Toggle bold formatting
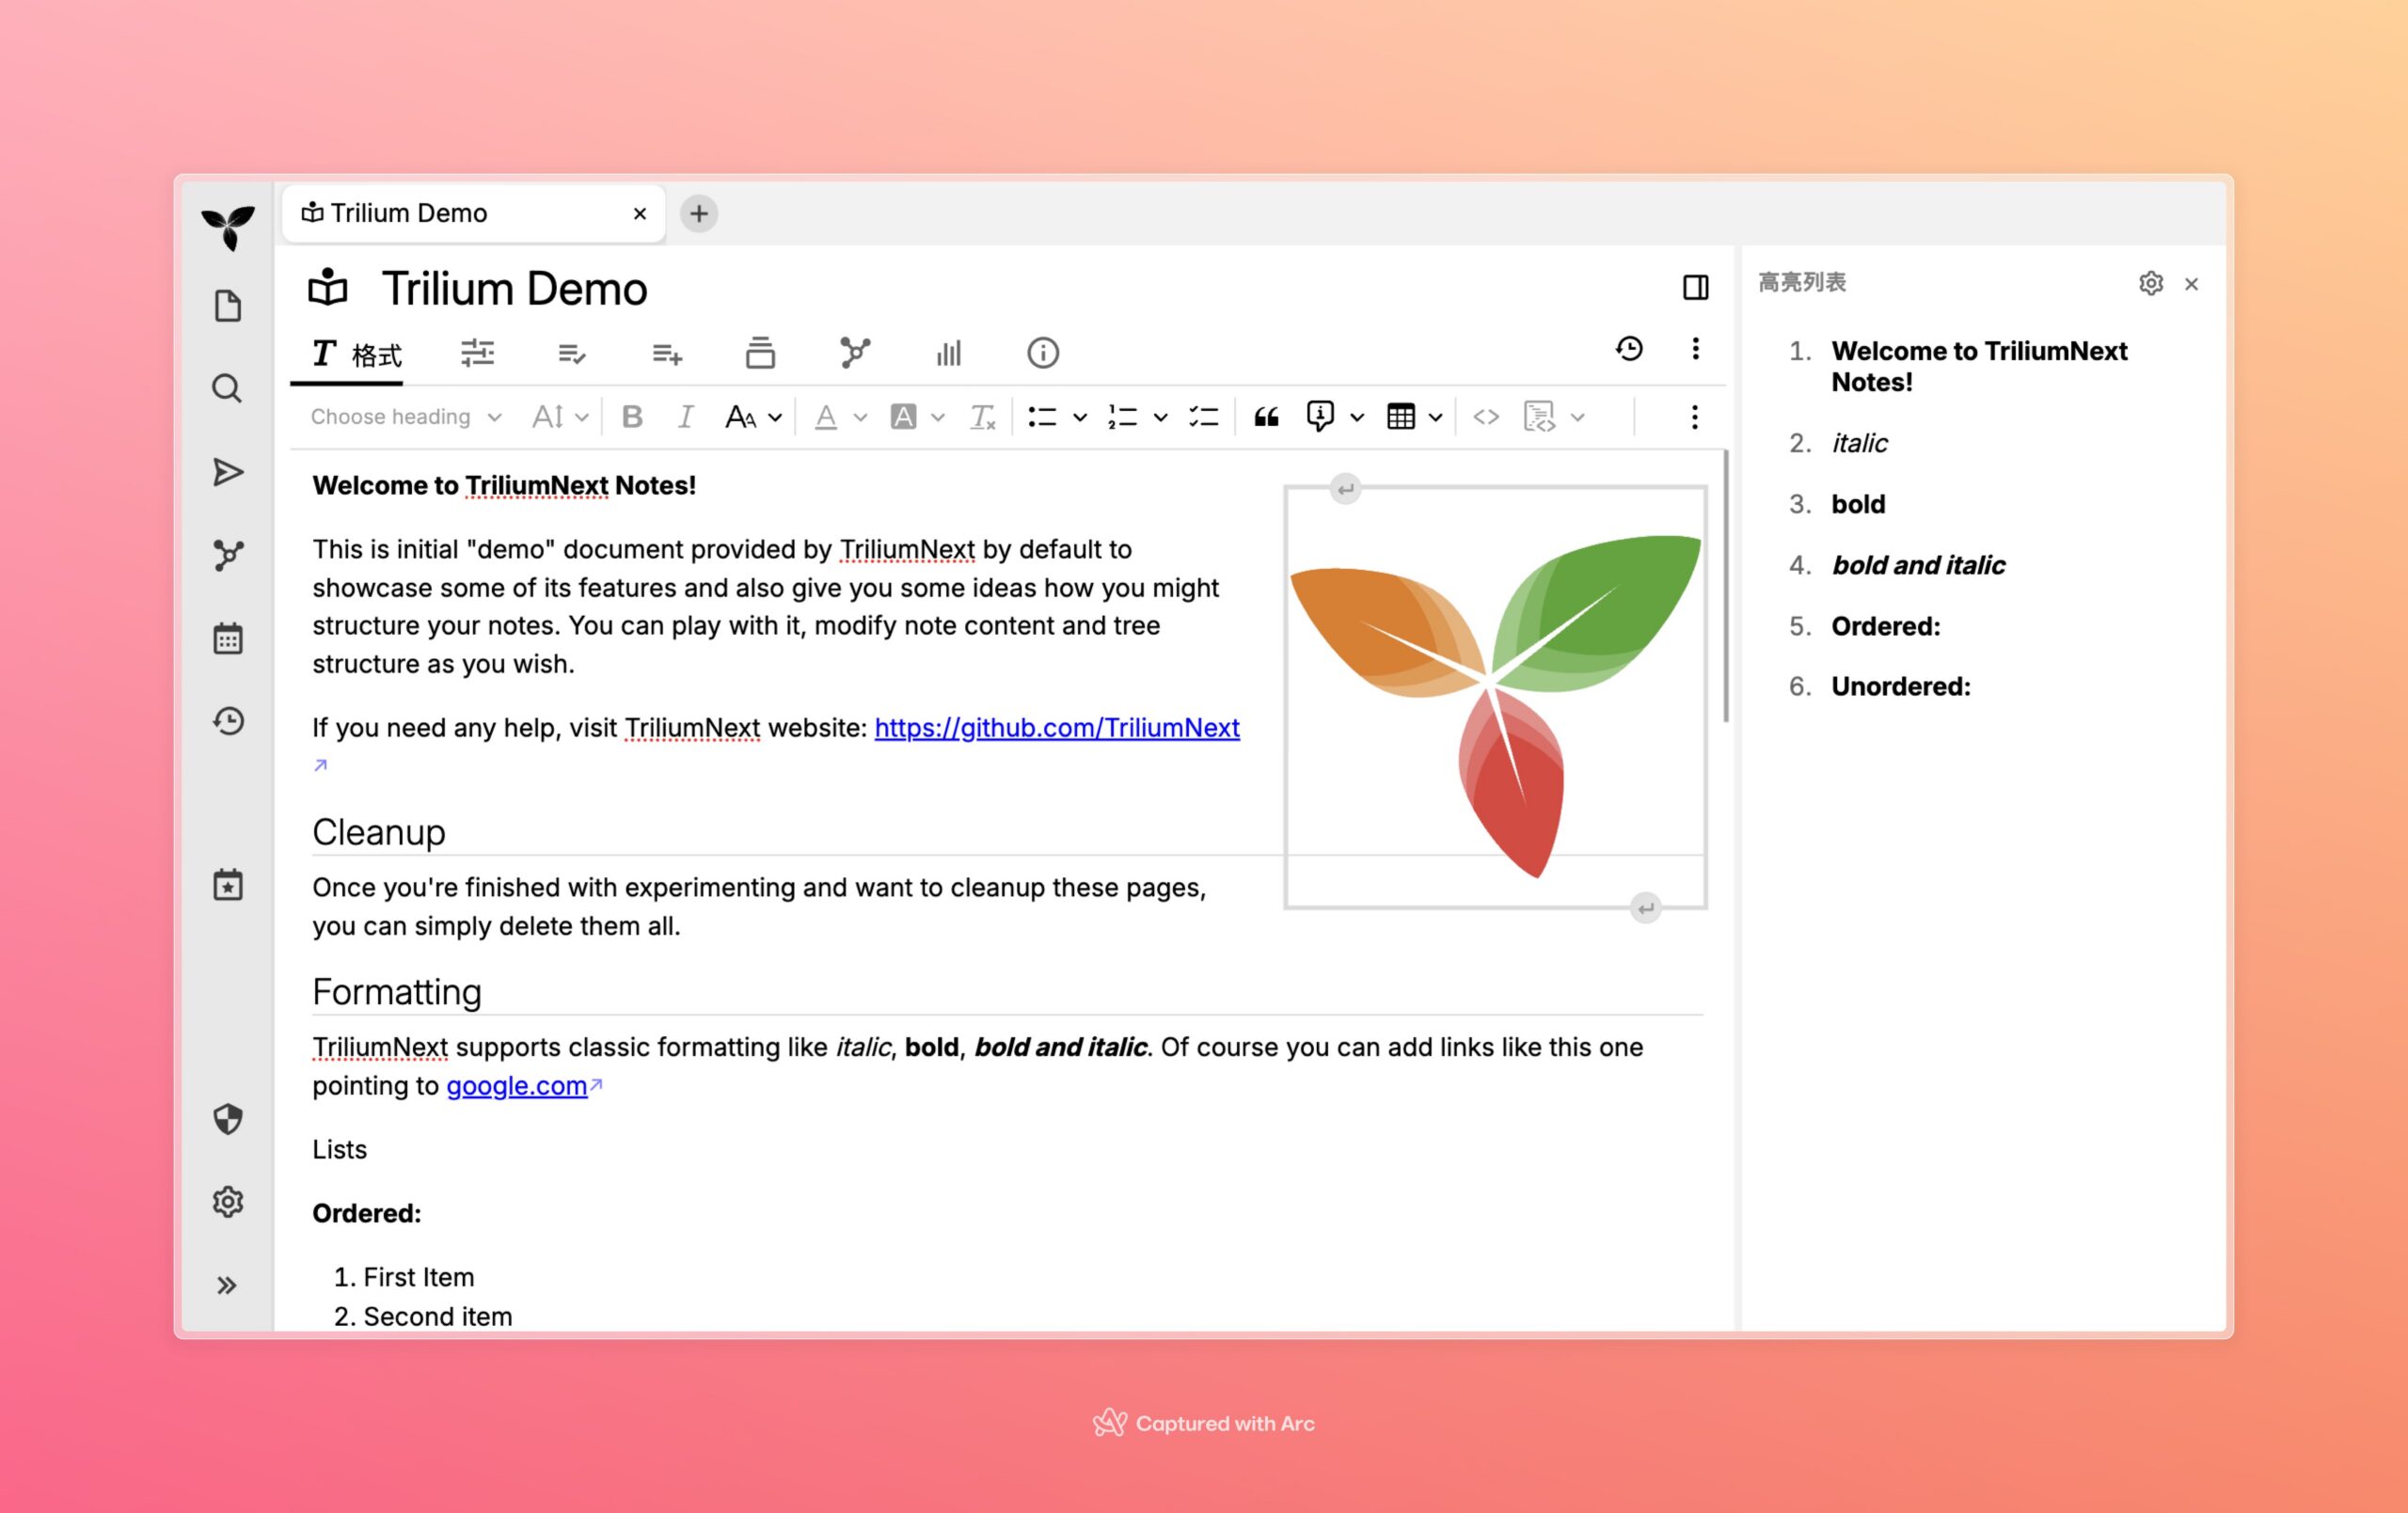This screenshot has width=2408, height=1513. click(632, 417)
